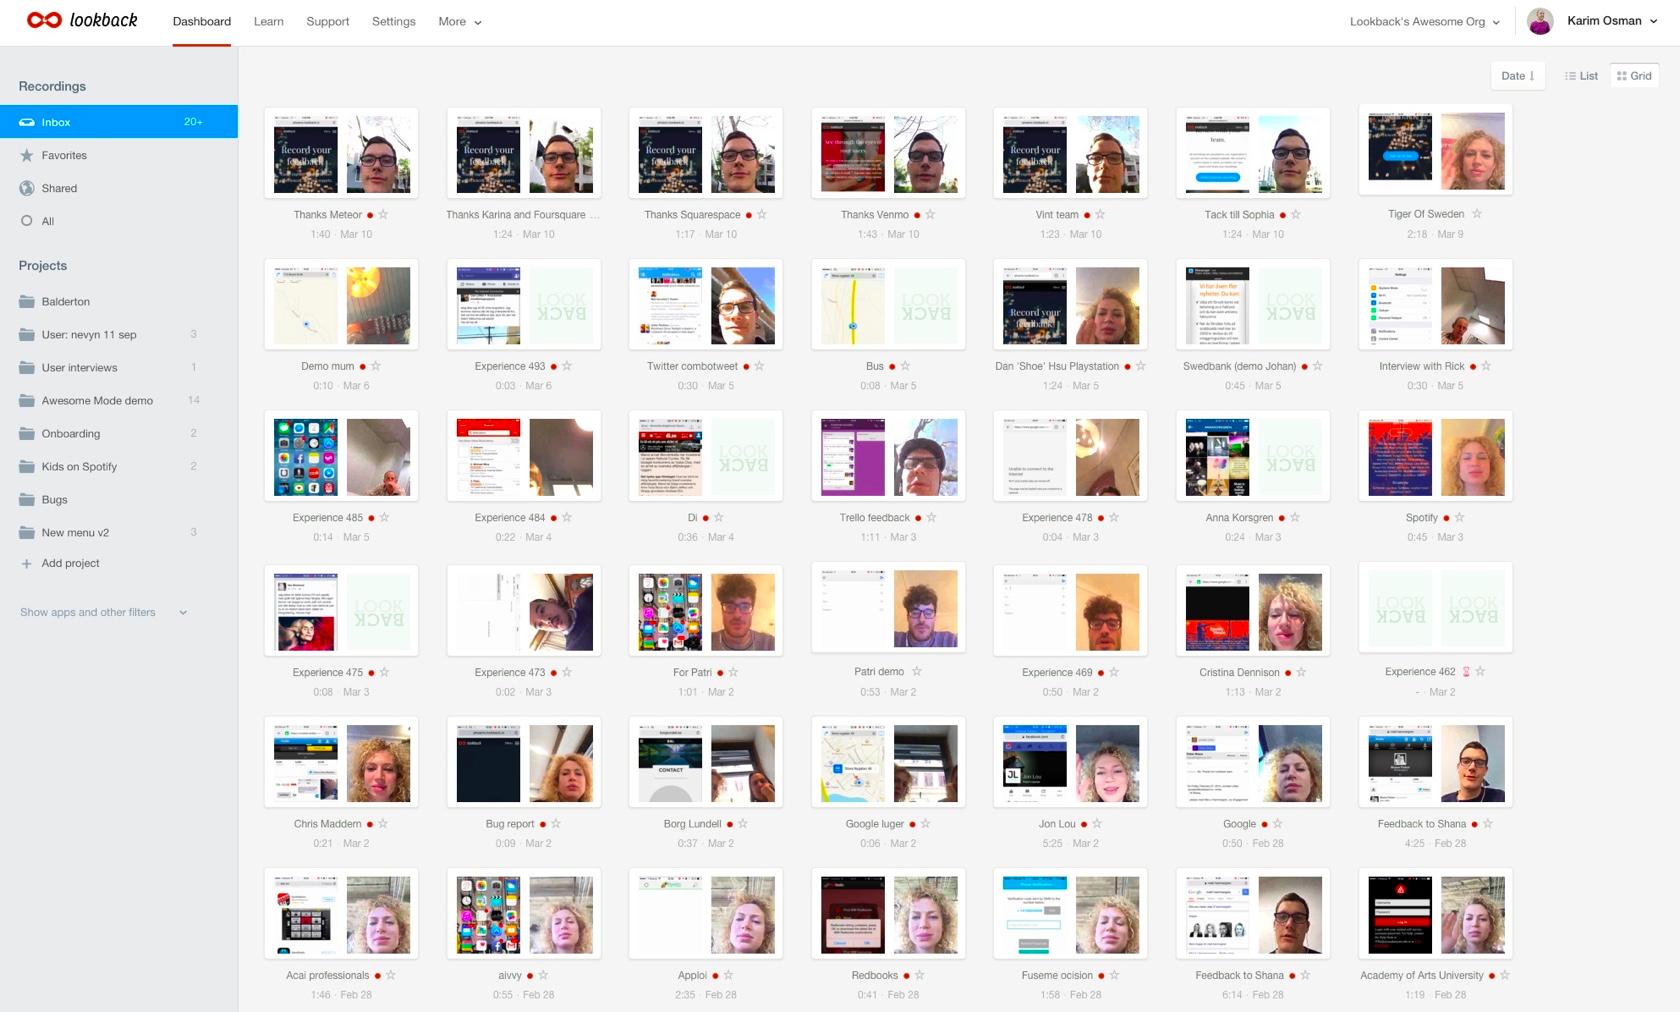Open the Kids on Spotify project
1680x1012 pixels.
(x=119, y=467)
